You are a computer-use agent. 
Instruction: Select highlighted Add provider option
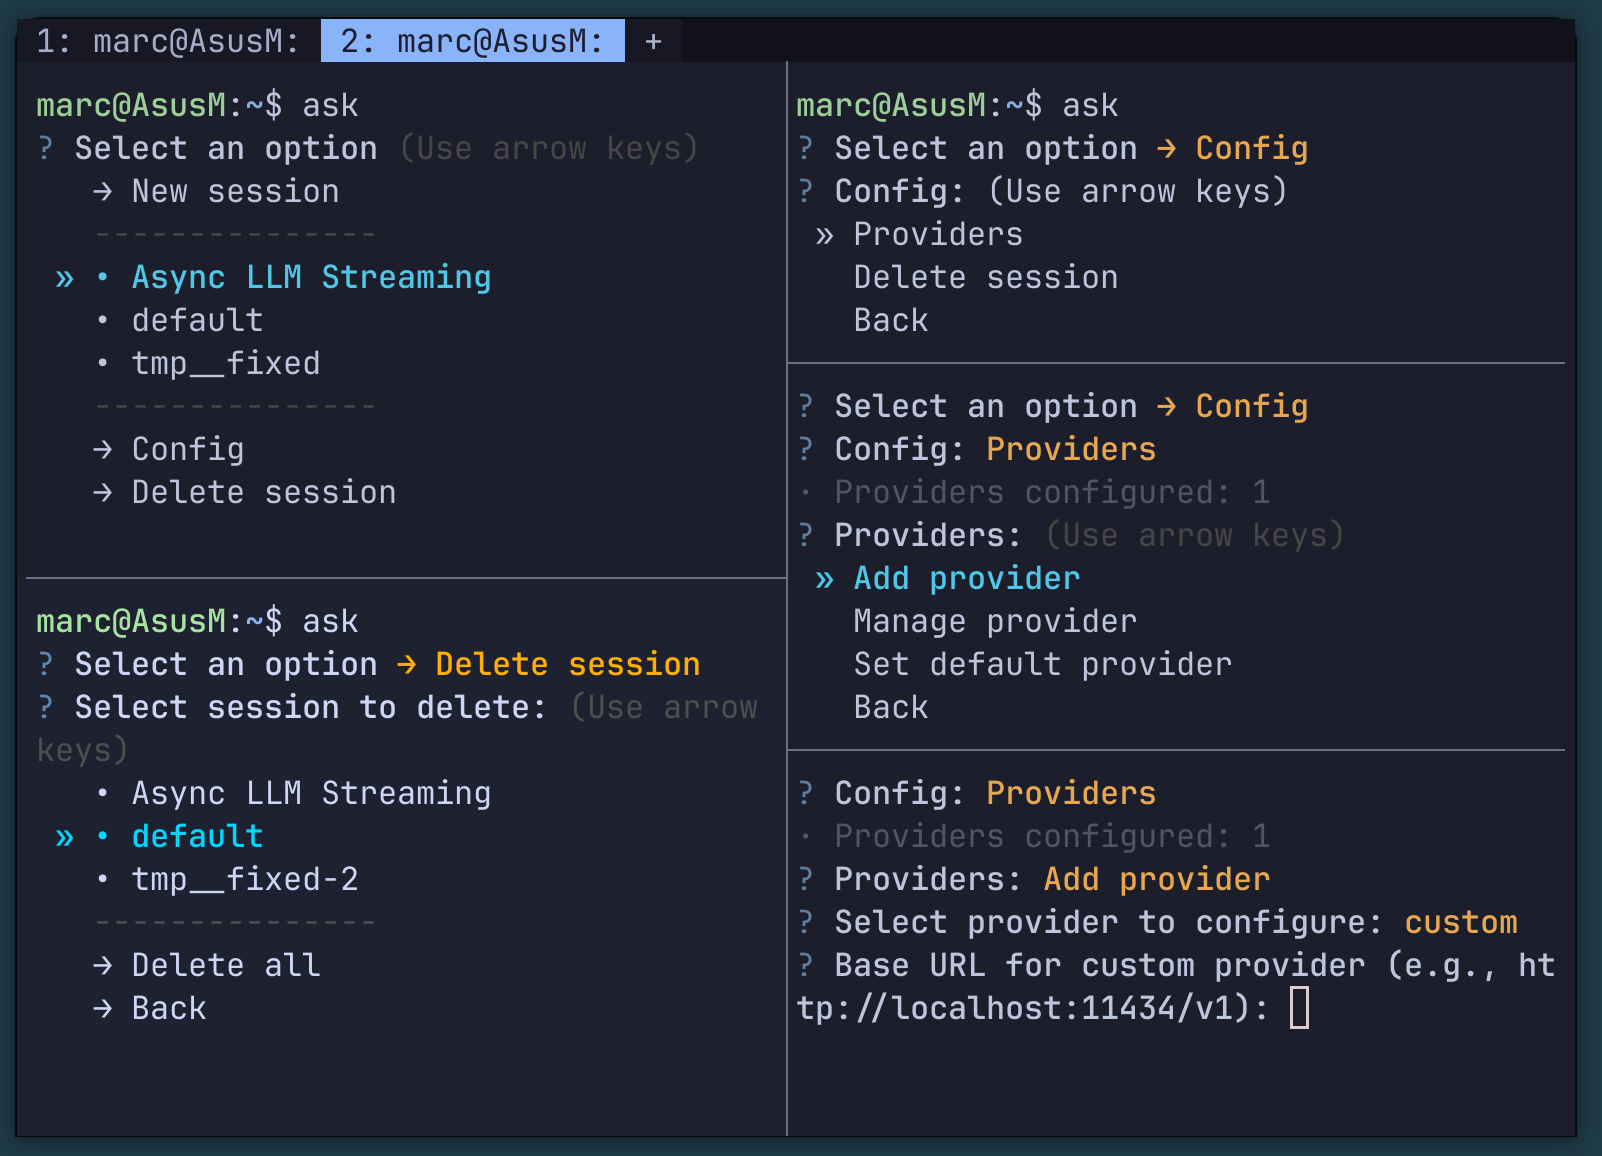tap(966, 578)
